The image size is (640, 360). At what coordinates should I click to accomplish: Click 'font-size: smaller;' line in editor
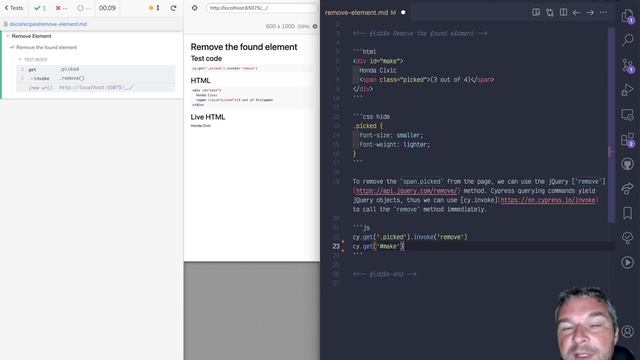click(391, 135)
